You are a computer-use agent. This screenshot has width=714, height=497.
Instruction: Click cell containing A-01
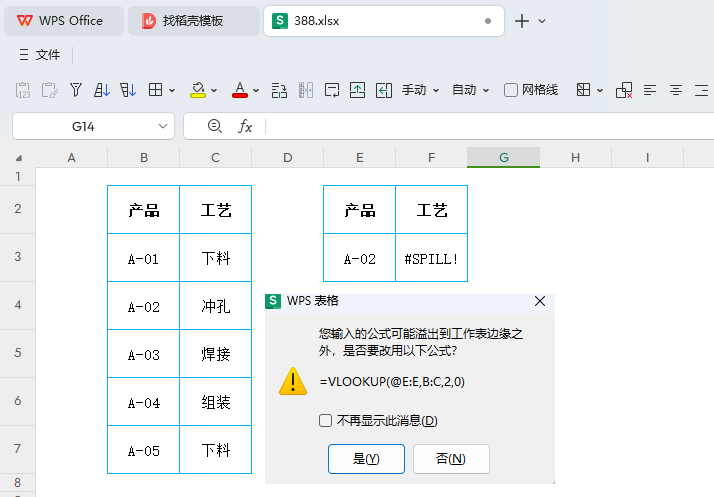(143, 258)
